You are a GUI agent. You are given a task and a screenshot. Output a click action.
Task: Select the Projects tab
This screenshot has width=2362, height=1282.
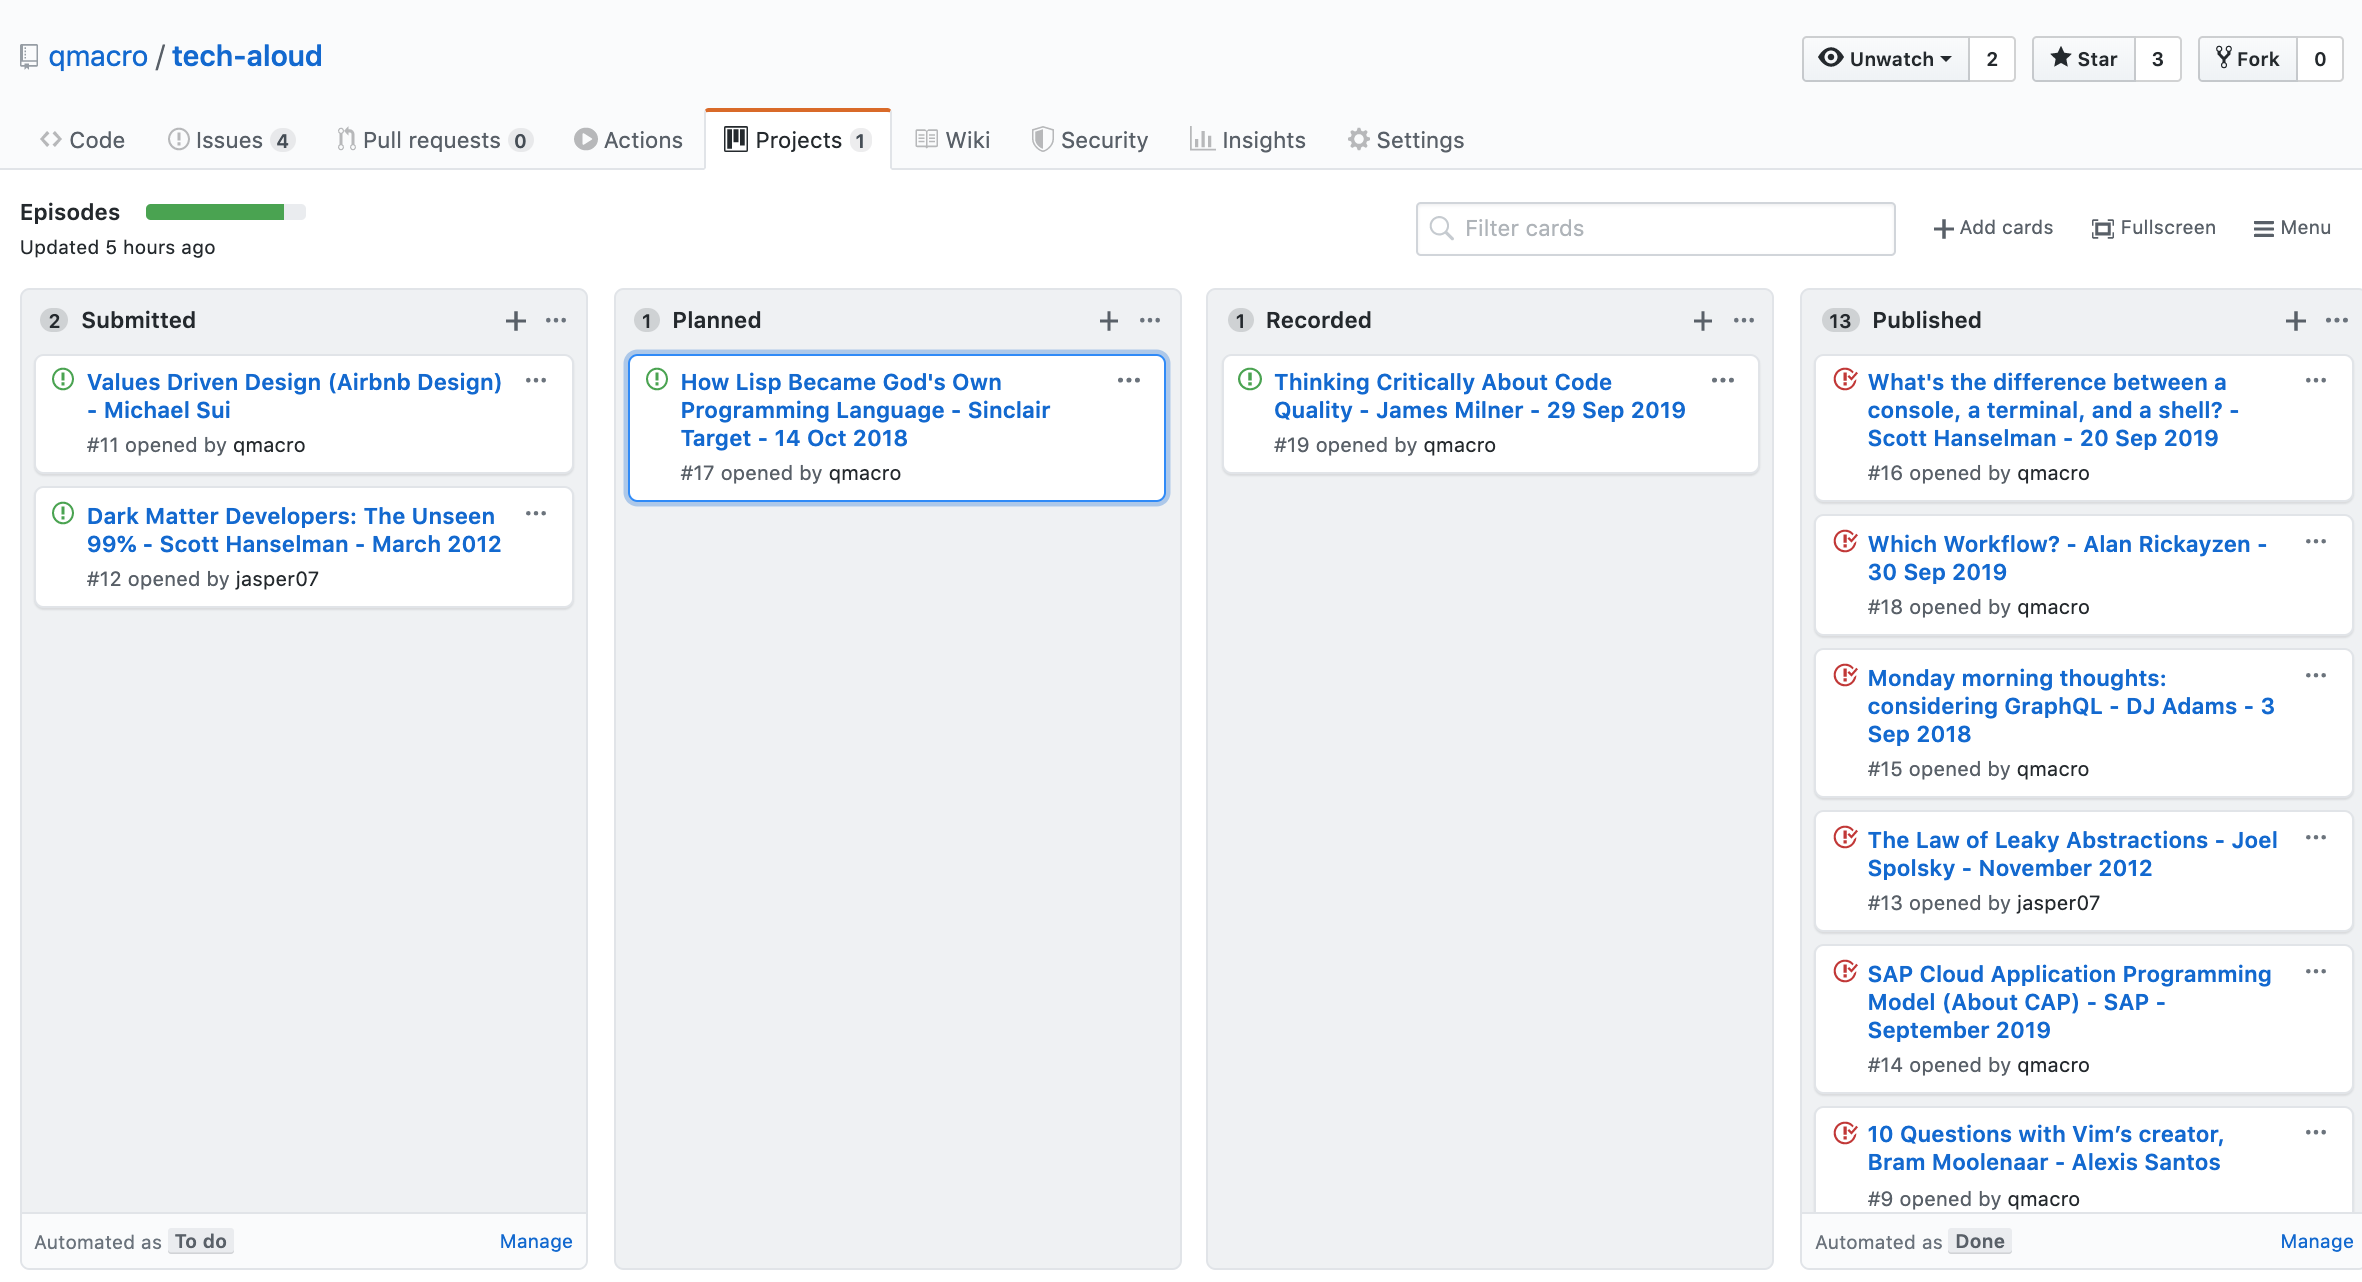coord(797,140)
